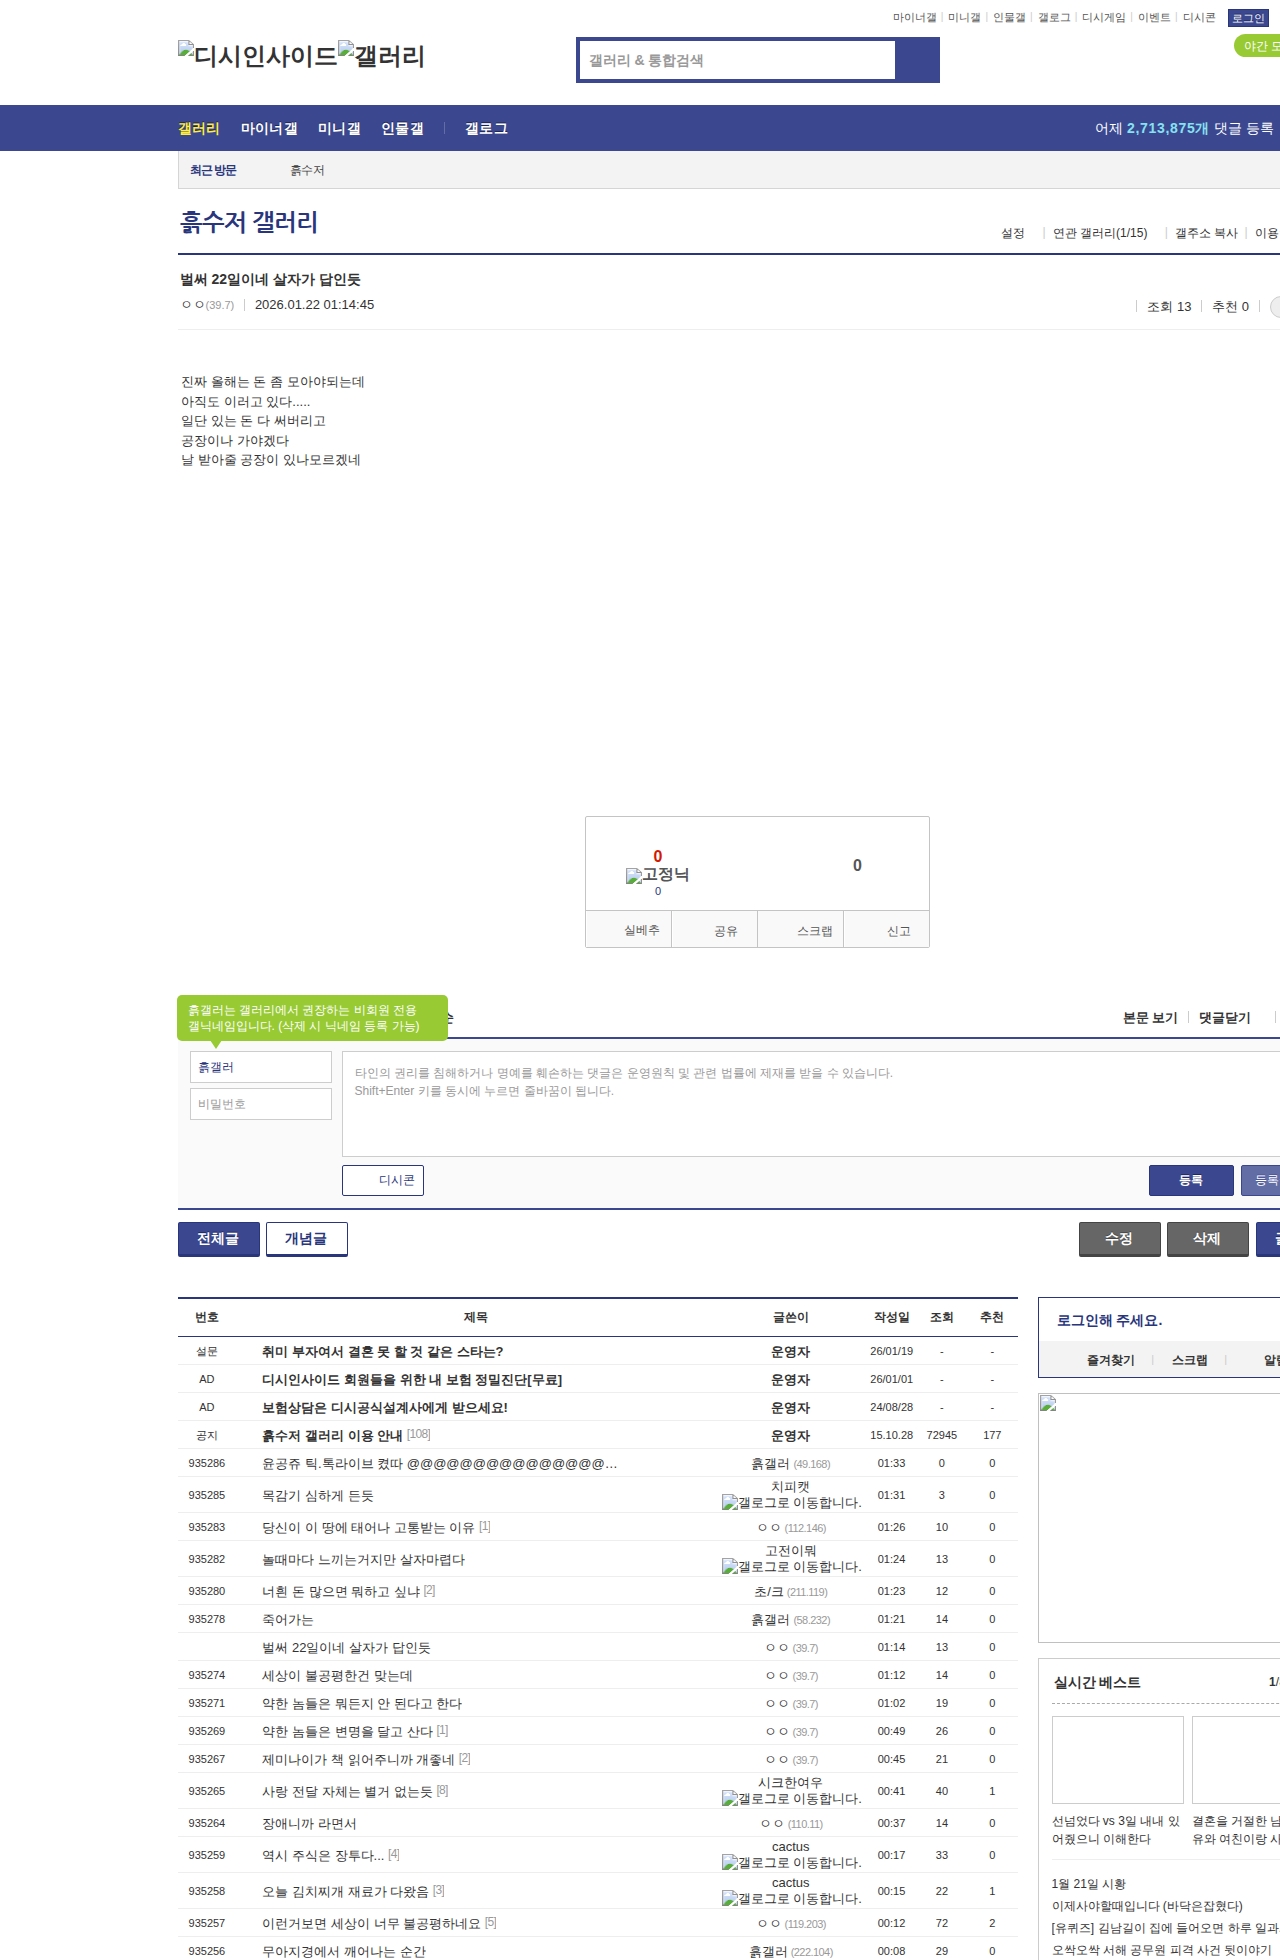The height and width of the screenshot is (1960, 1280).
Task: Open post 오늘 김치찌개 재료가 다왔음
Action: [345, 1892]
